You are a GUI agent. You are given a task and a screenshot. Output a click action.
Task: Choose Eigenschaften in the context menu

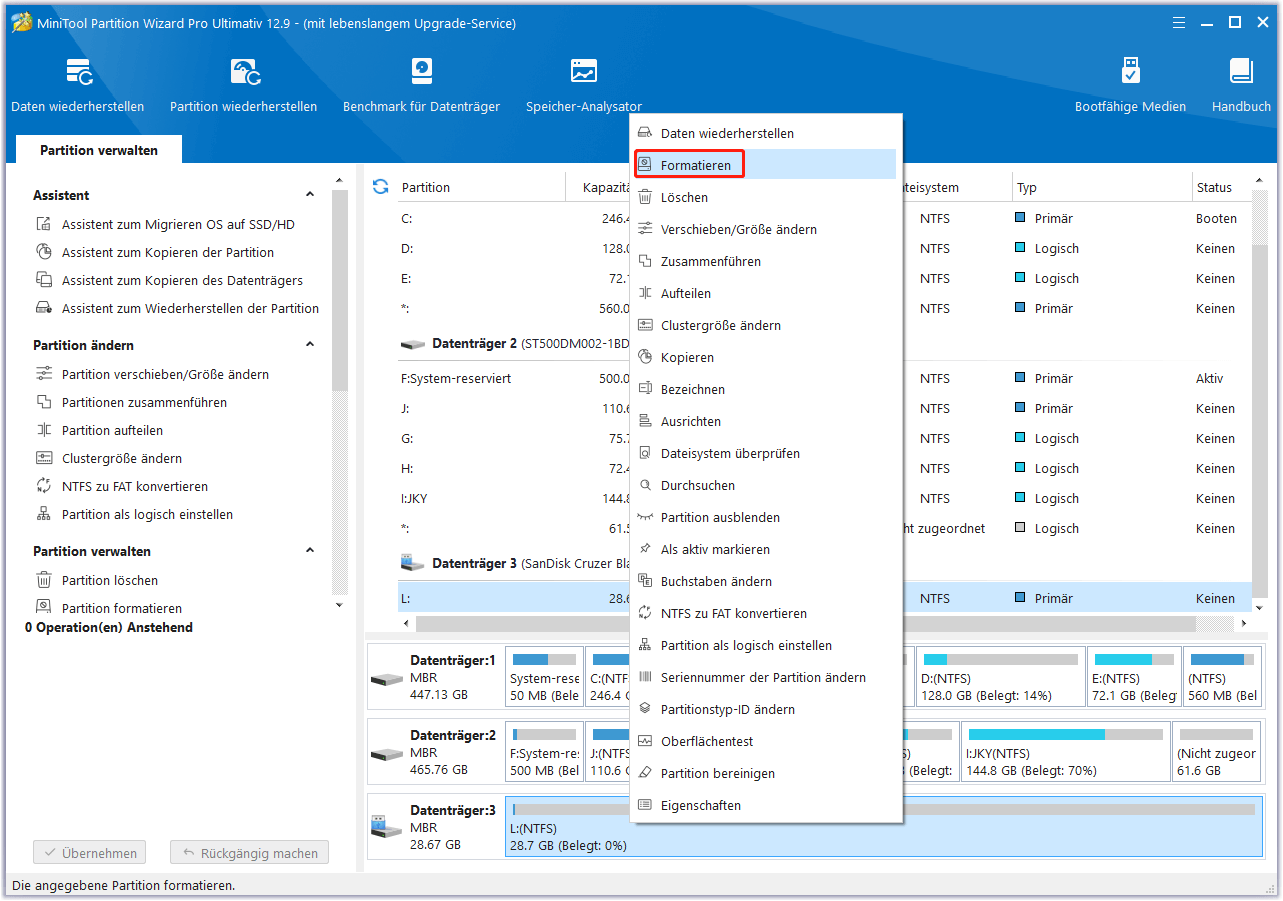(765, 805)
